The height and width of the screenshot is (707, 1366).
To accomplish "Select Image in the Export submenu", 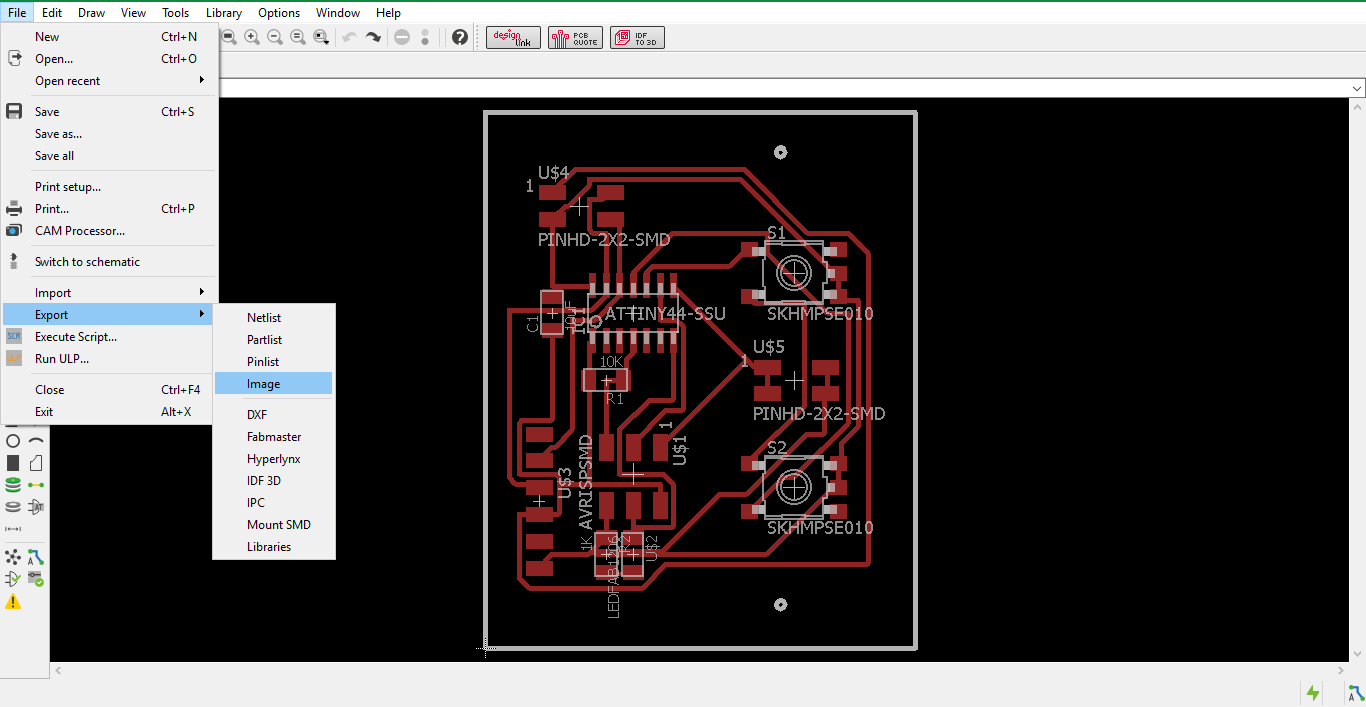I will (274, 384).
